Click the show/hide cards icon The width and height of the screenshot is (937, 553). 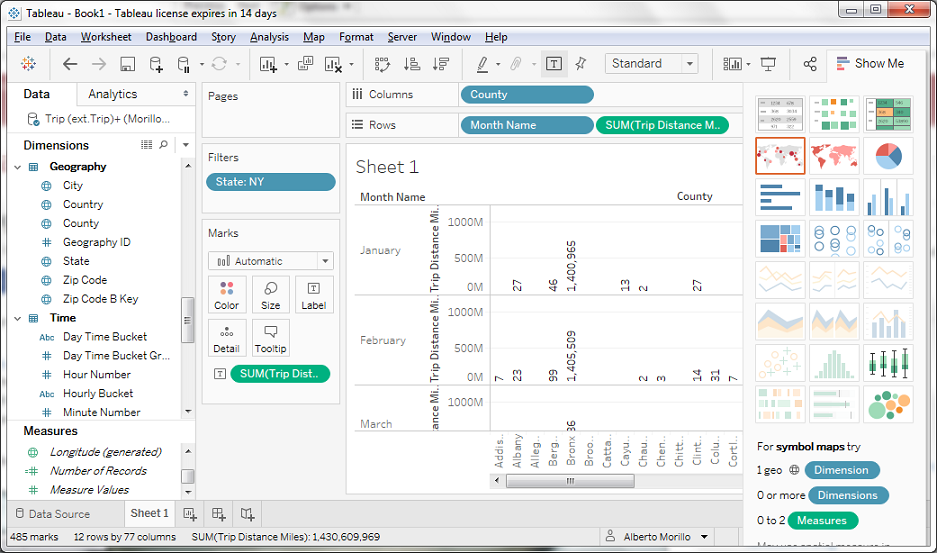click(732, 64)
